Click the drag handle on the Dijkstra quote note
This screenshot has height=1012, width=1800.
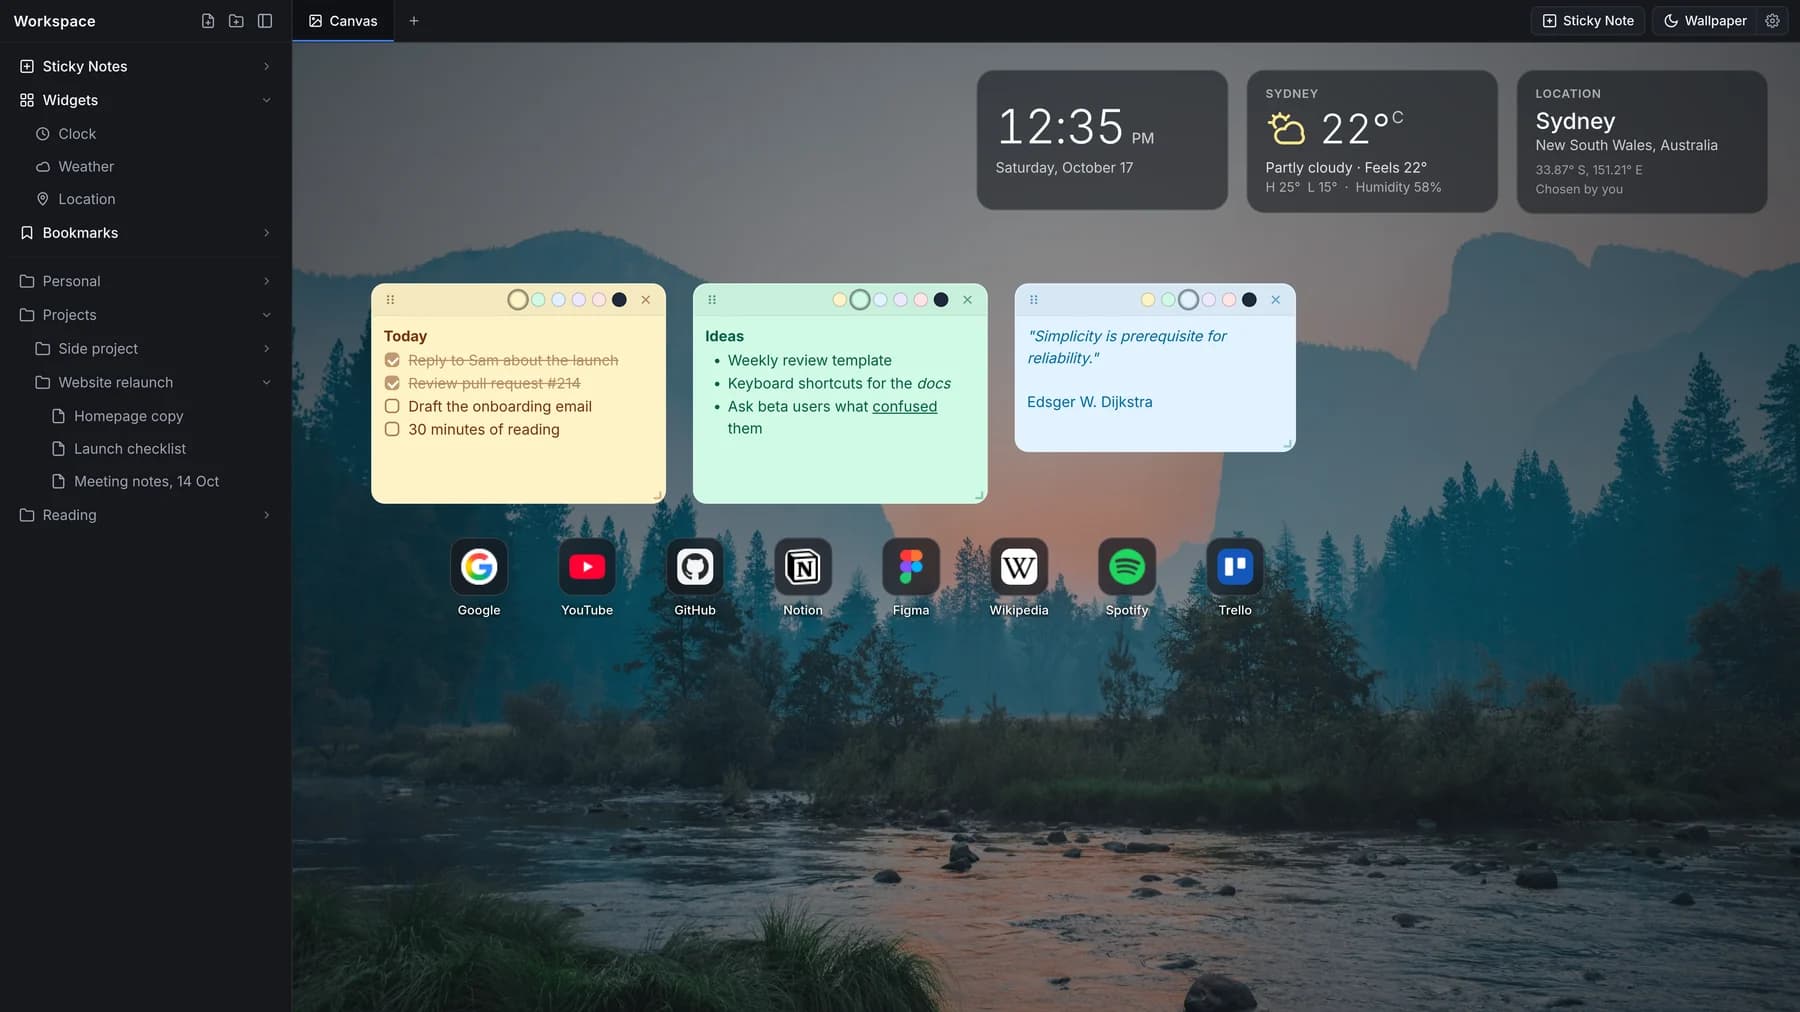pyautogui.click(x=1034, y=300)
